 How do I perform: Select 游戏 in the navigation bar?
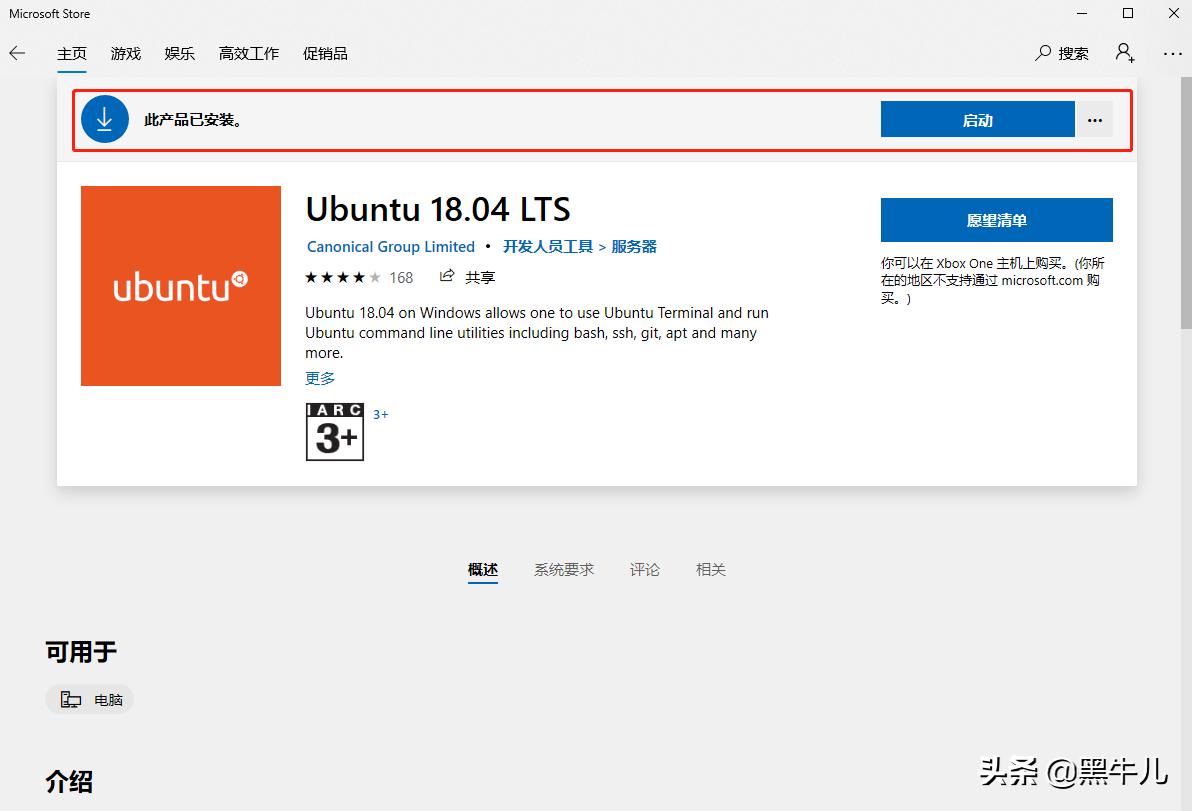click(x=125, y=53)
